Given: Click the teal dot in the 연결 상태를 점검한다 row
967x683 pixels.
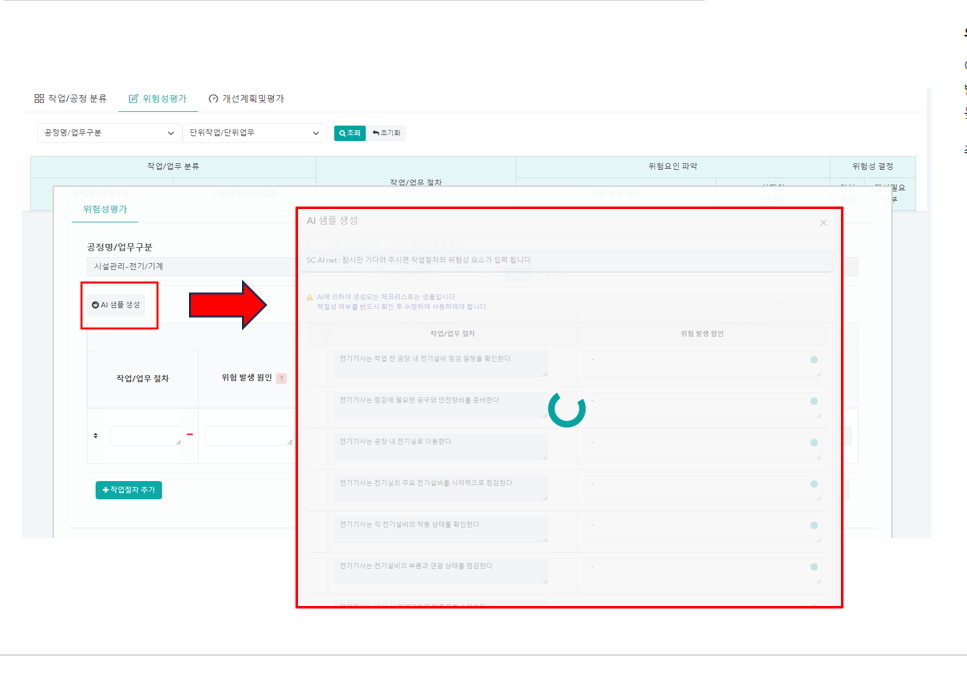Looking at the screenshot, I should coord(814,566).
